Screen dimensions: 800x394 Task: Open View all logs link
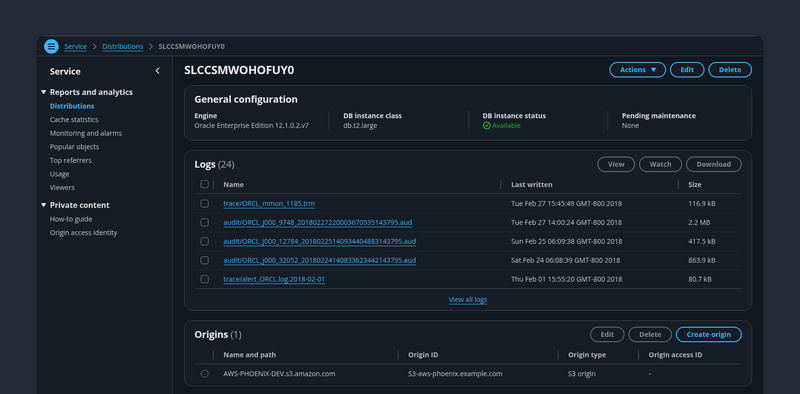468,300
